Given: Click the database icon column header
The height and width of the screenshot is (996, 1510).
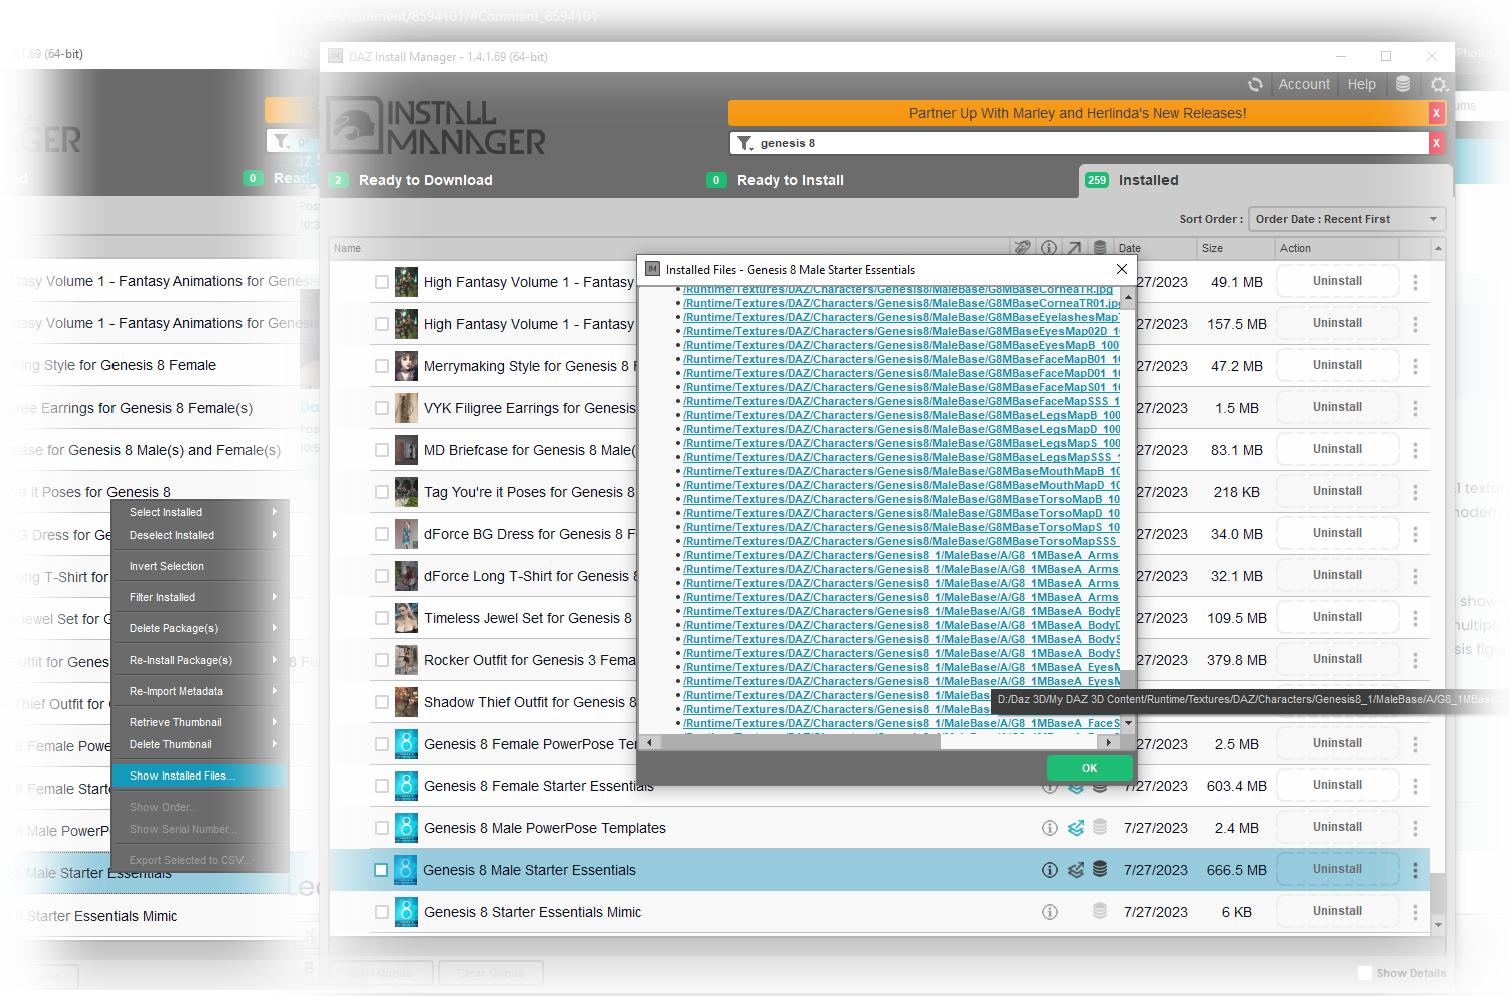Looking at the screenshot, I should click(x=1100, y=248).
